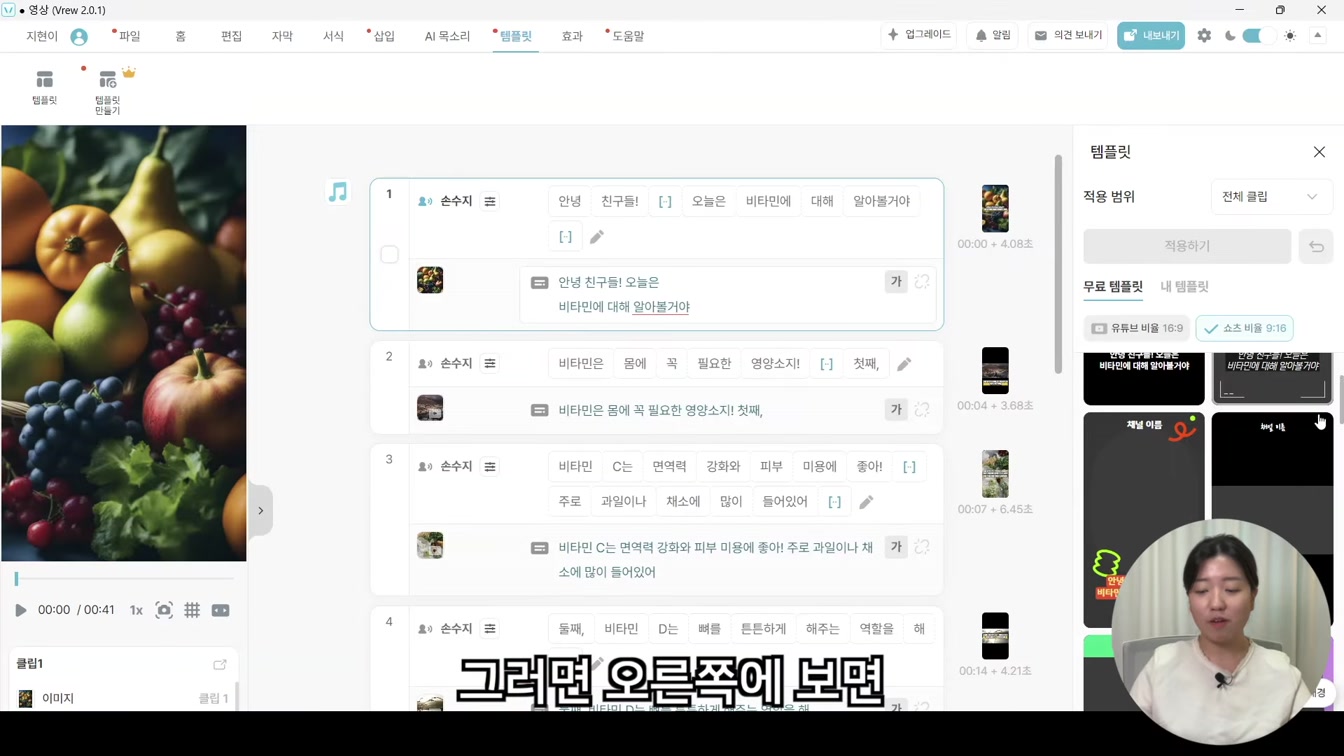Screen dimensions: 1344x756
Task: Click refresh icon on clip 2 caption
Action: coord(922,409)
